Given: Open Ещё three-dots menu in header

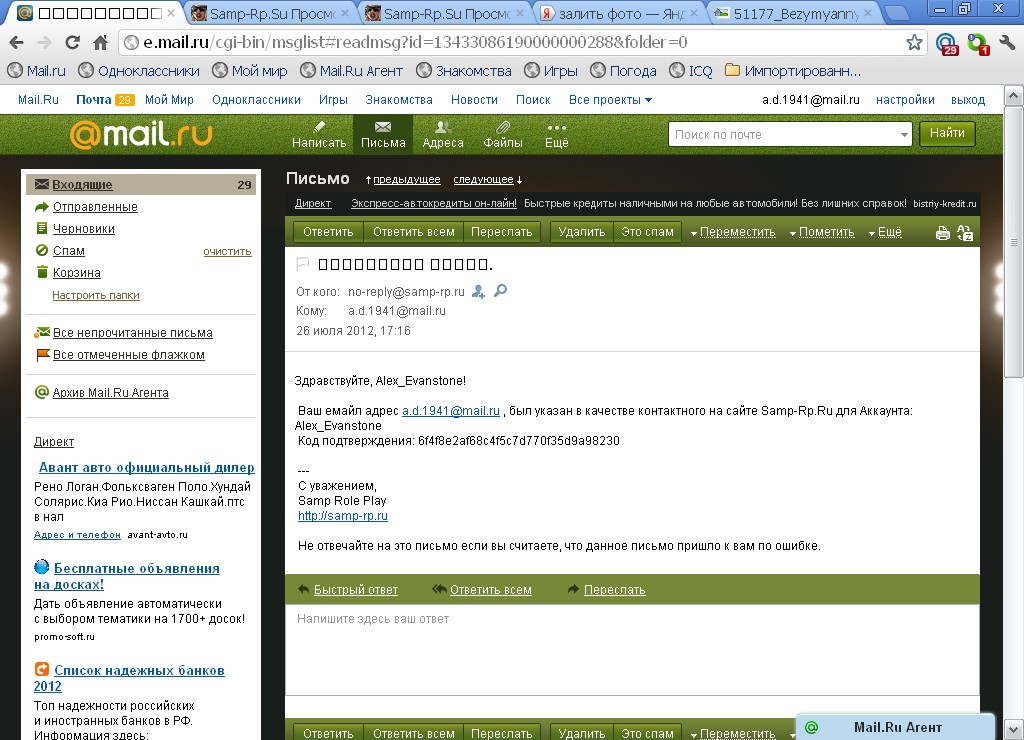Looking at the screenshot, I should [556, 135].
